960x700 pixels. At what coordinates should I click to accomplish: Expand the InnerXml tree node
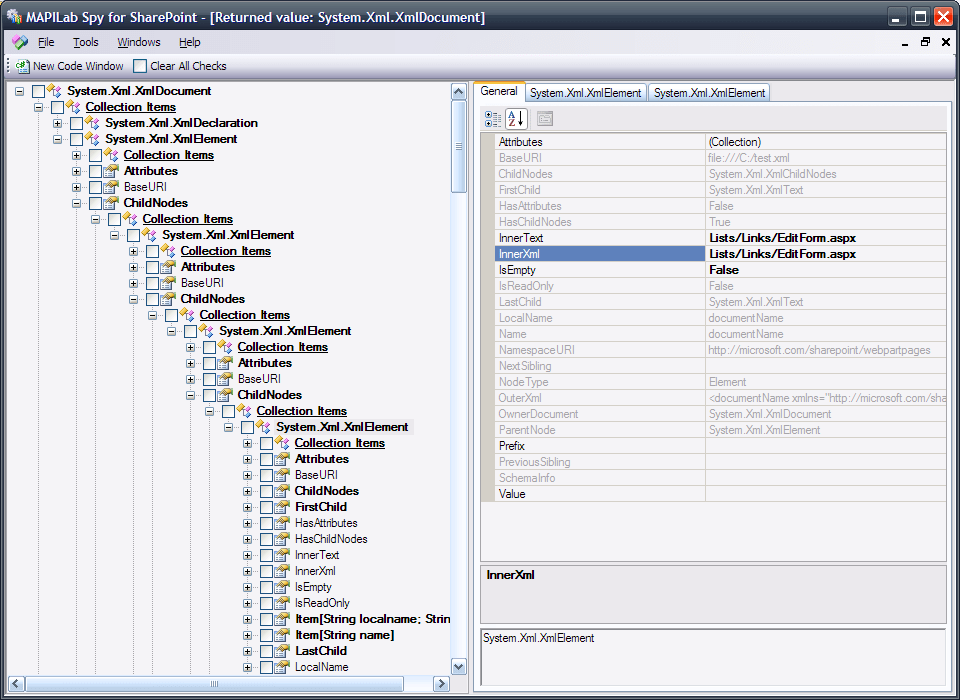point(247,571)
